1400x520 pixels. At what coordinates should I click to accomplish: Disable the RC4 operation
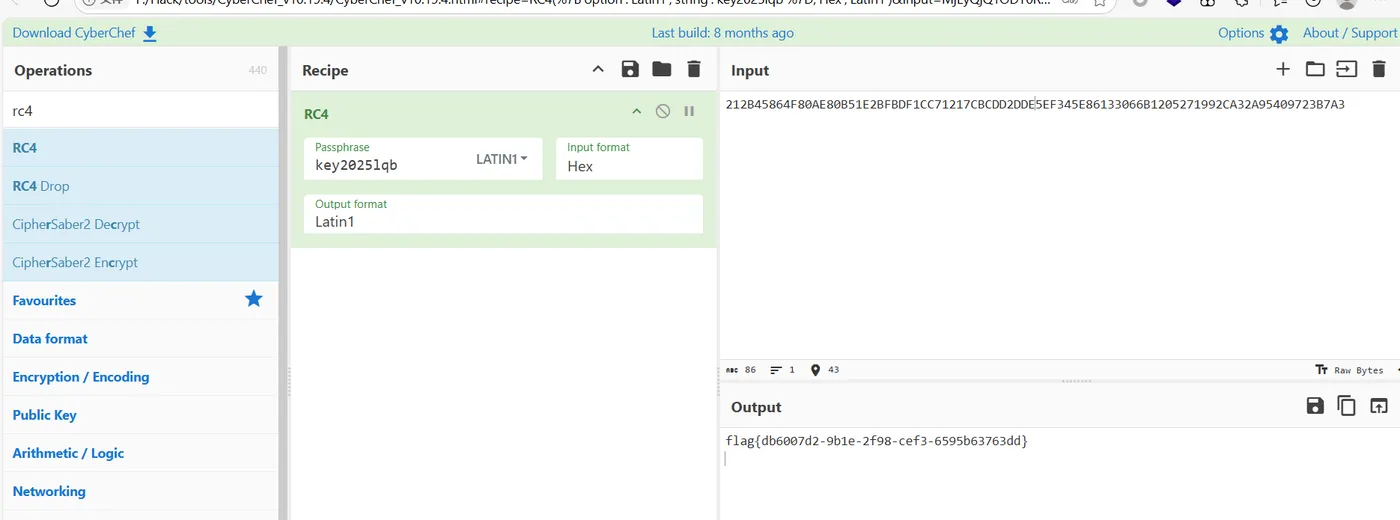click(663, 111)
